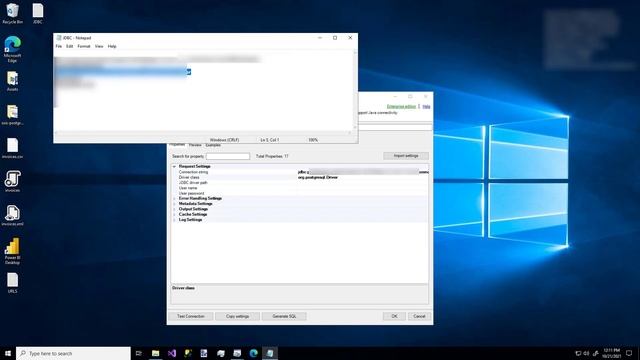This screenshot has width=640, height=360.
Task: Click the 100% zoom indicator in Notepad
Action: click(x=313, y=140)
